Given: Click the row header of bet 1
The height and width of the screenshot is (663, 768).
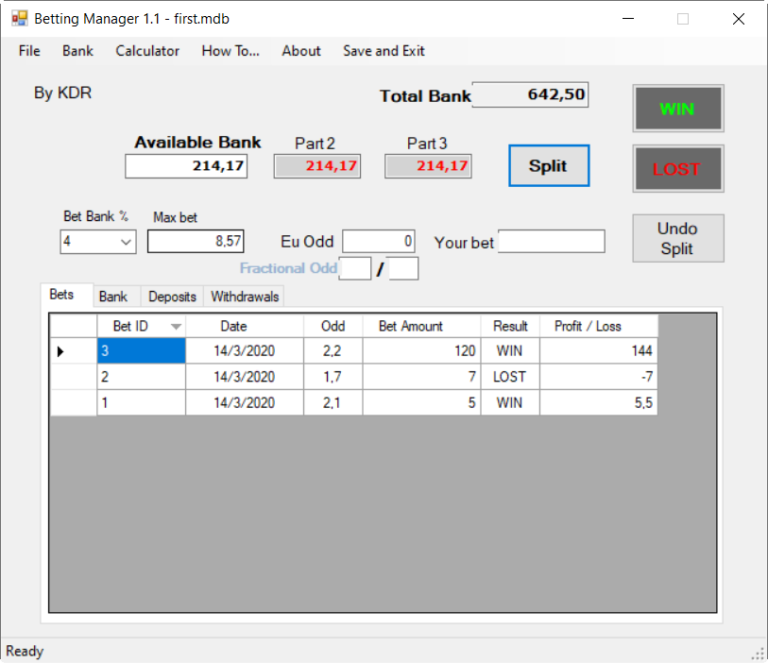Looking at the screenshot, I should pyautogui.click(x=73, y=403).
